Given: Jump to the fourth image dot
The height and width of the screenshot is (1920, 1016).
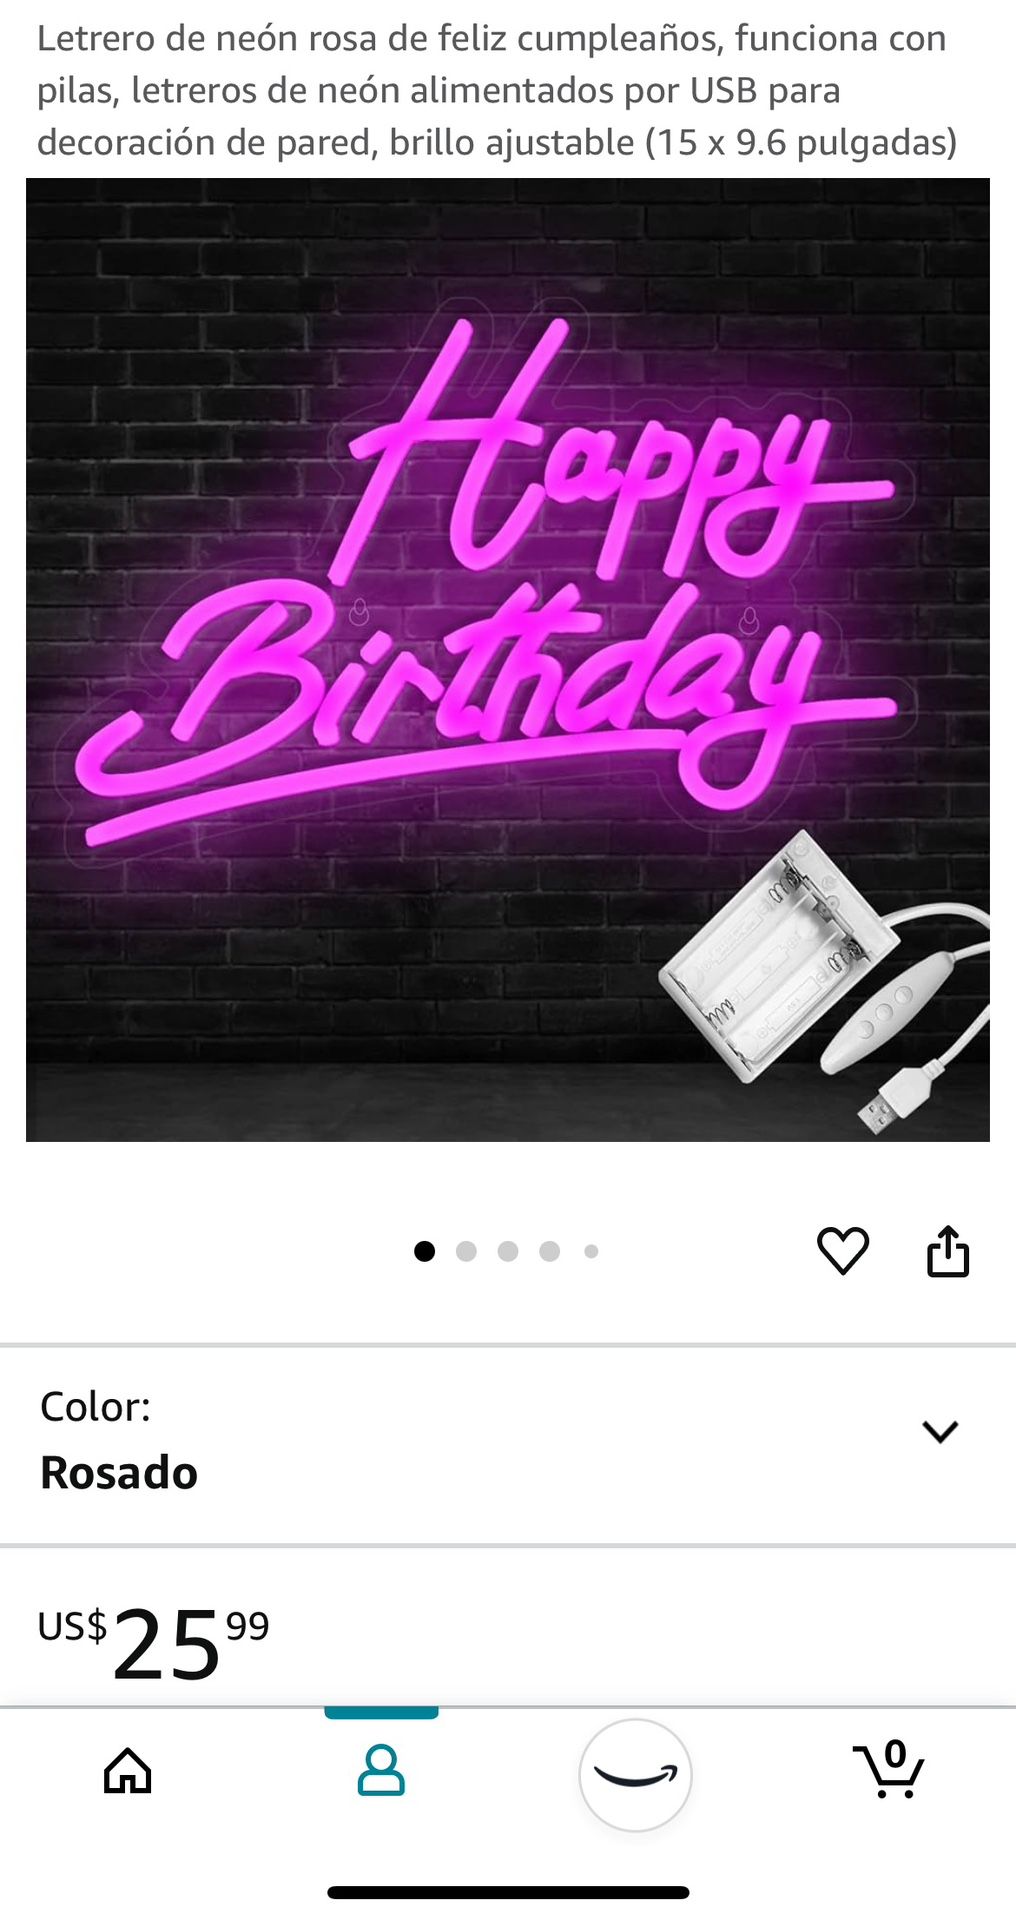Looking at the screenshot, I should click(549, 1251).
